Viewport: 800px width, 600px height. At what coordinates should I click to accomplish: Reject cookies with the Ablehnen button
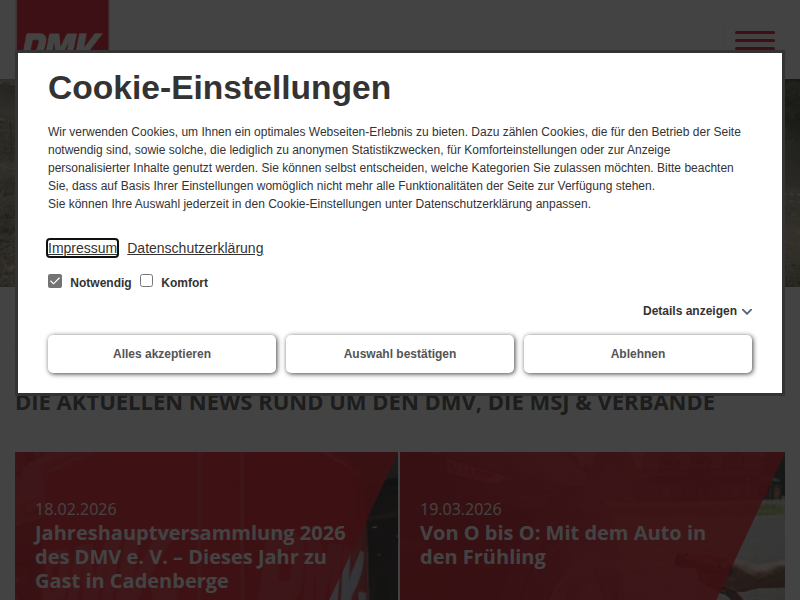638,354
